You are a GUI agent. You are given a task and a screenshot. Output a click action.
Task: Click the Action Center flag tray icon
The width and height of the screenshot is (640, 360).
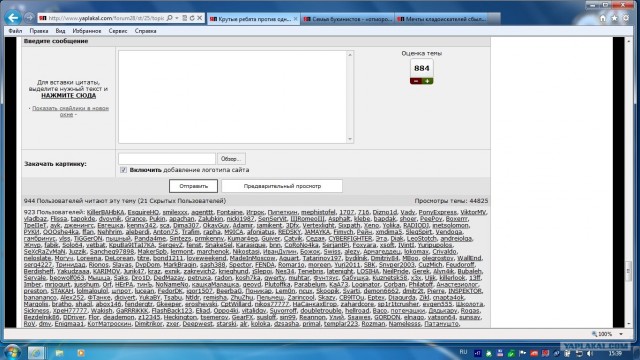click(523, 353)
